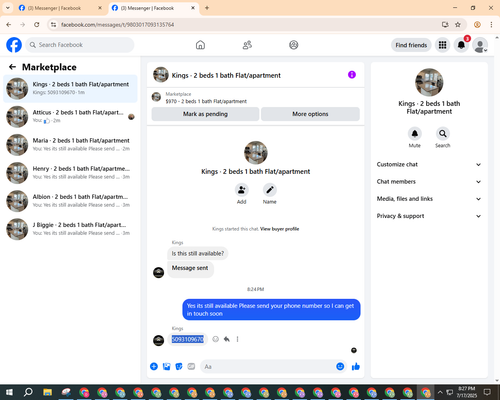
Task: Open File Explorer from the taskbar
Action: 48,392
